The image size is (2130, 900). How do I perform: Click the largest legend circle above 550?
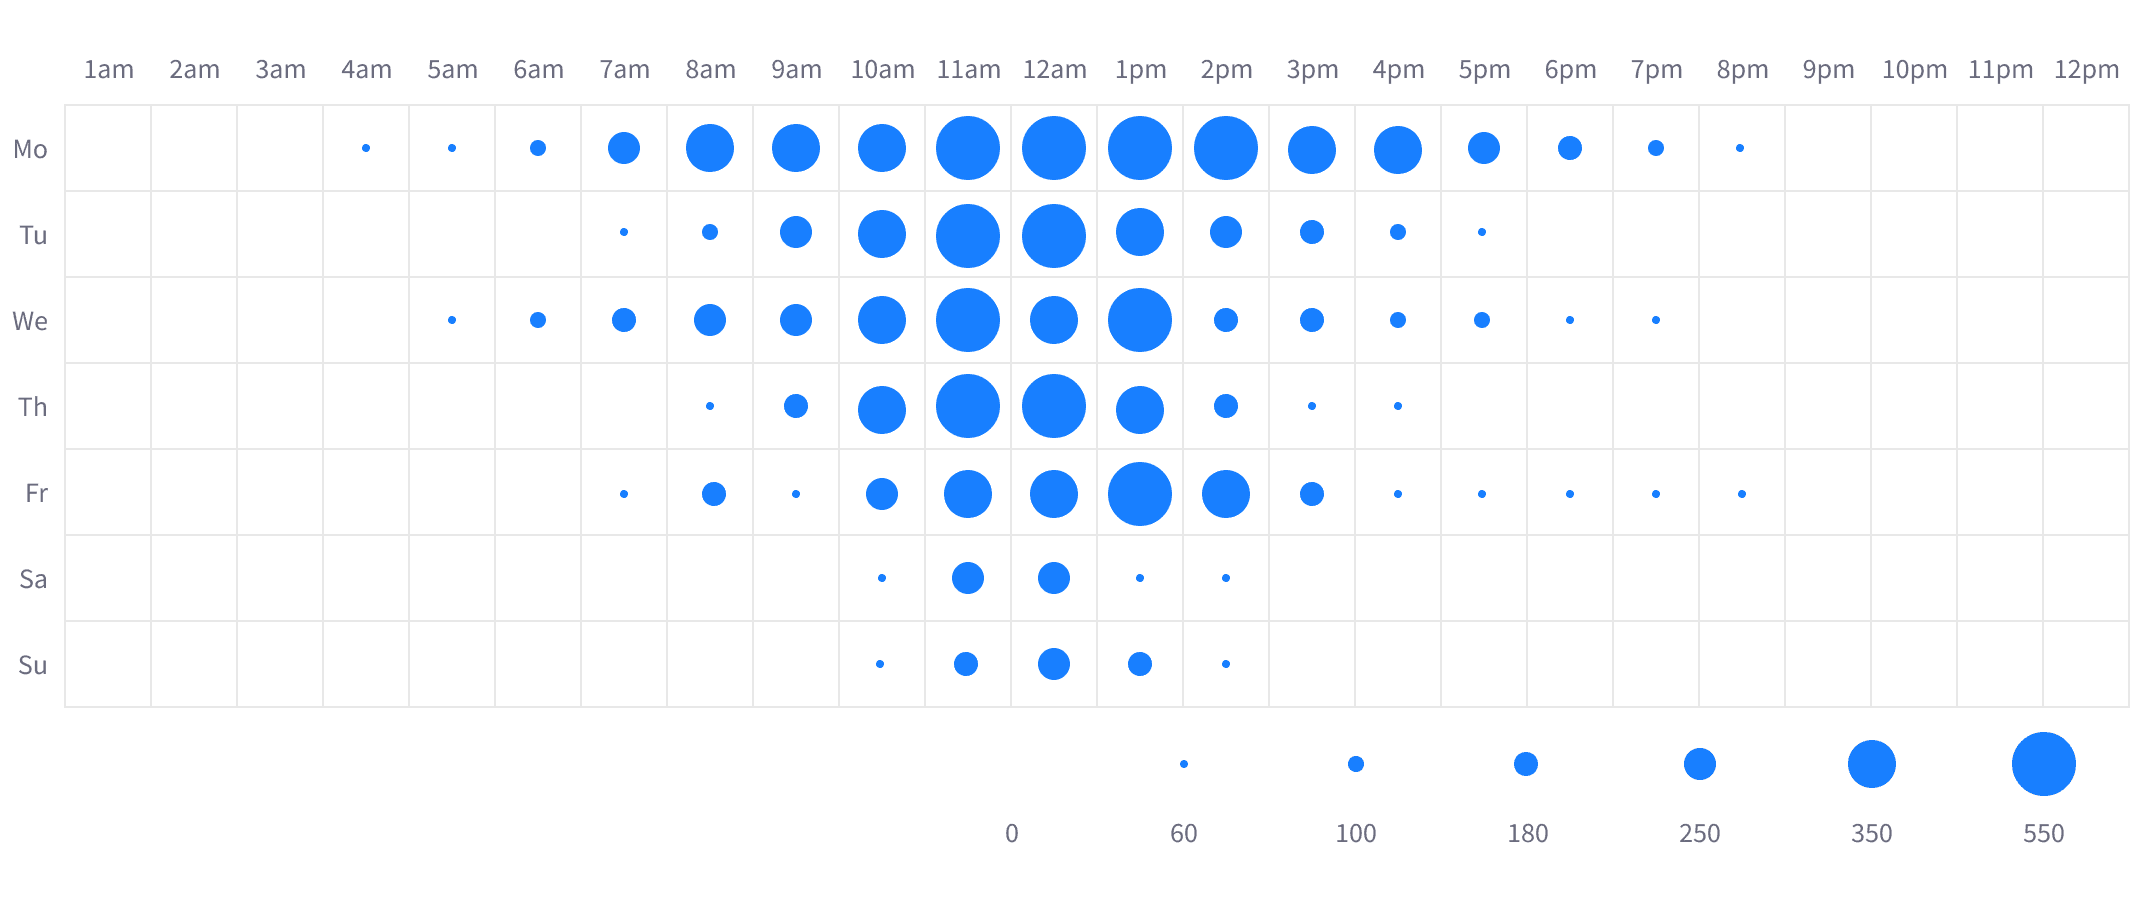coord(2043,764)
